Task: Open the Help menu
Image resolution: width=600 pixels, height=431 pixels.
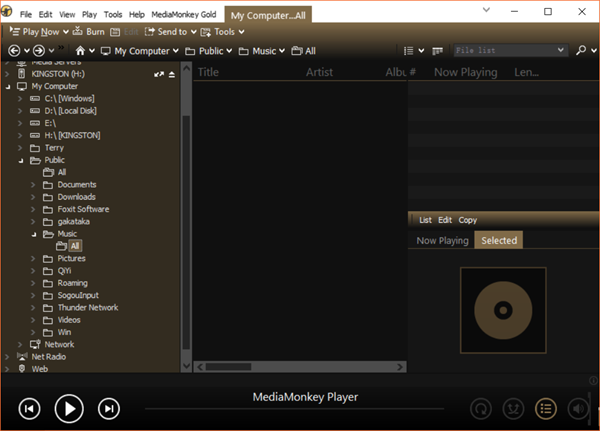Action: pos(137,15)
